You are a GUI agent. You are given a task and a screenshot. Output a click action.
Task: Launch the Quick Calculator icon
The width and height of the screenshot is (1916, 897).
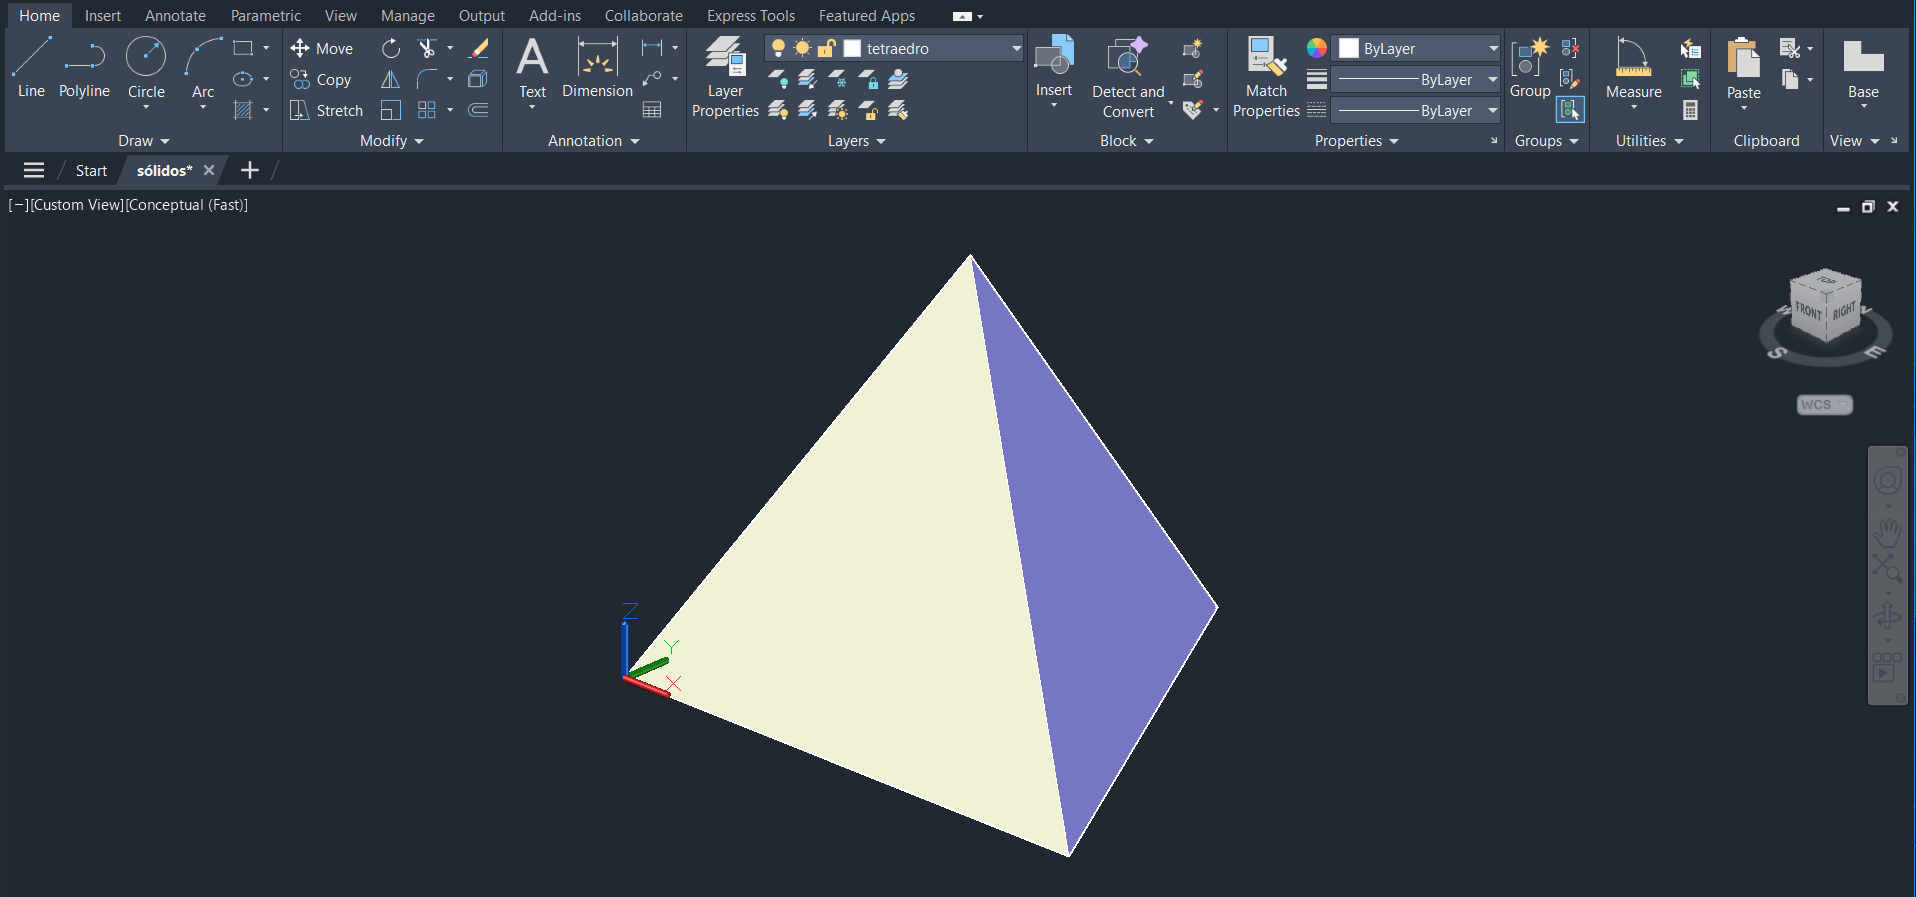(x=1690, y=110)
